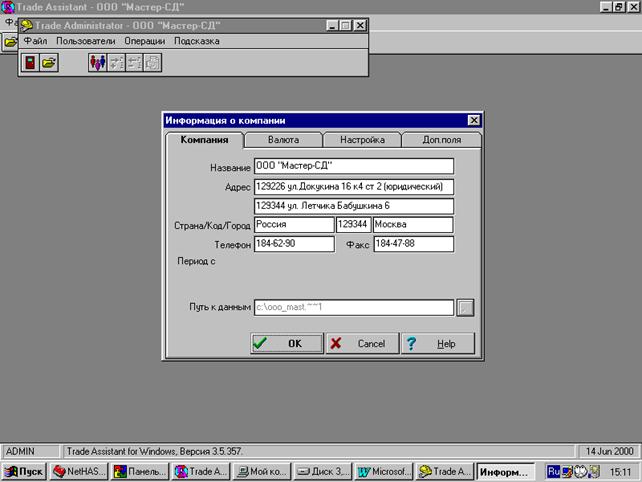Open the Файл menu
This screenshot has height=482, width=642.
tap(35, 41)
